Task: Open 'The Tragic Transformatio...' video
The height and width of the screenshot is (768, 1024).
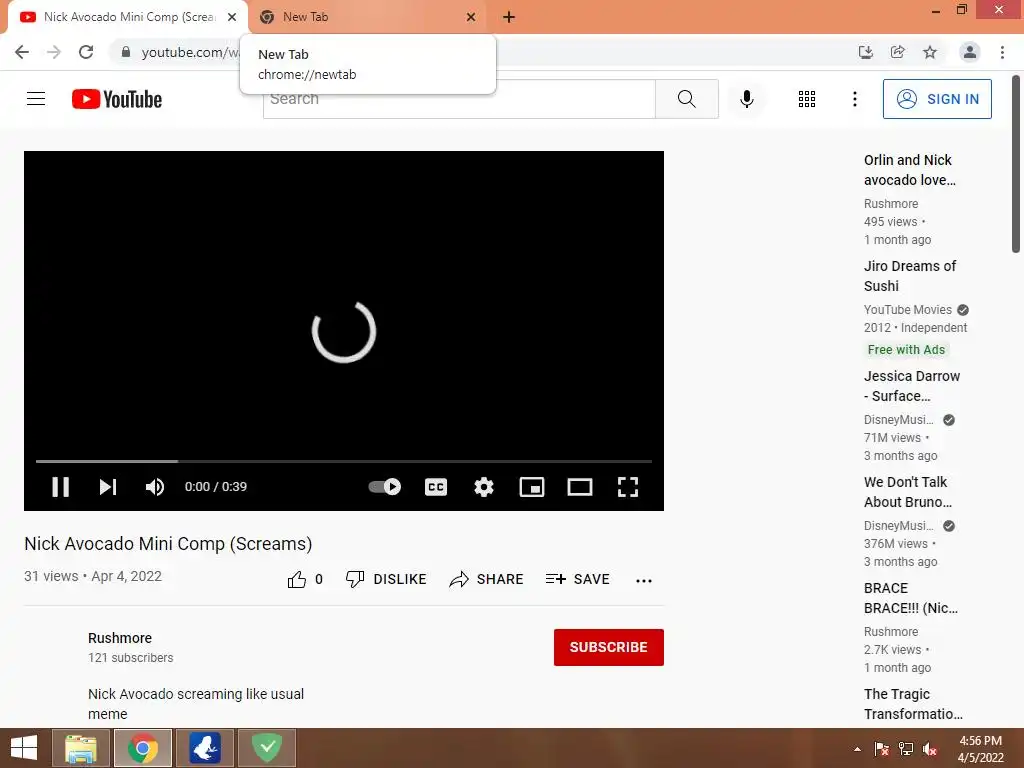Action: [x=913, y=704]
